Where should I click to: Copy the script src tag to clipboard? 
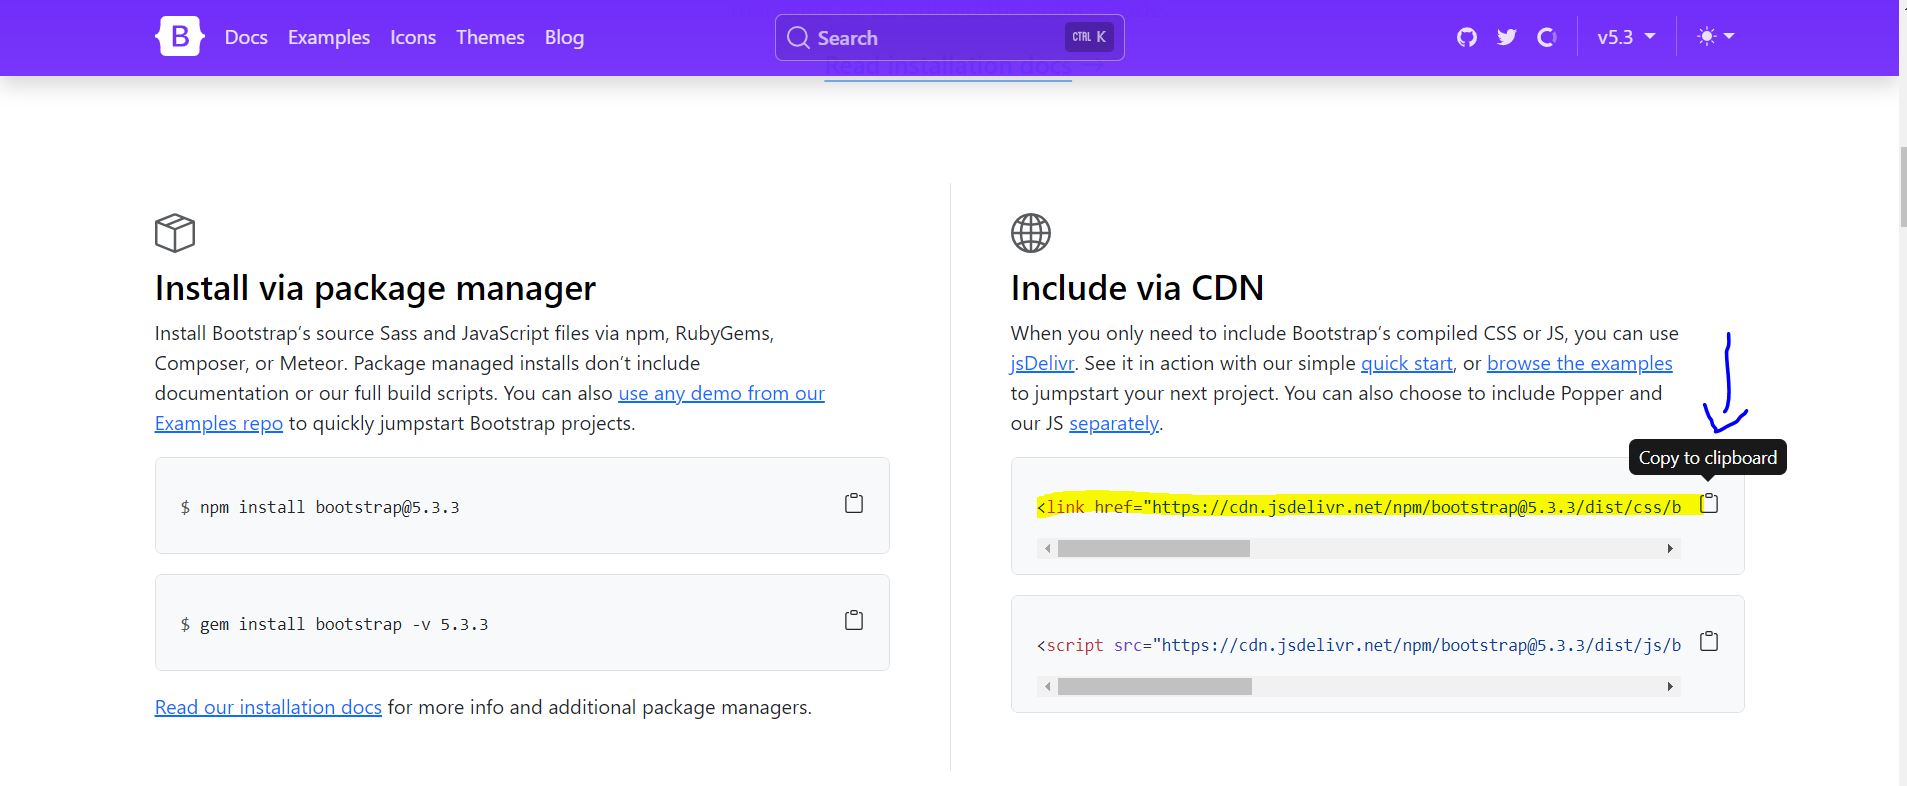1710,641
